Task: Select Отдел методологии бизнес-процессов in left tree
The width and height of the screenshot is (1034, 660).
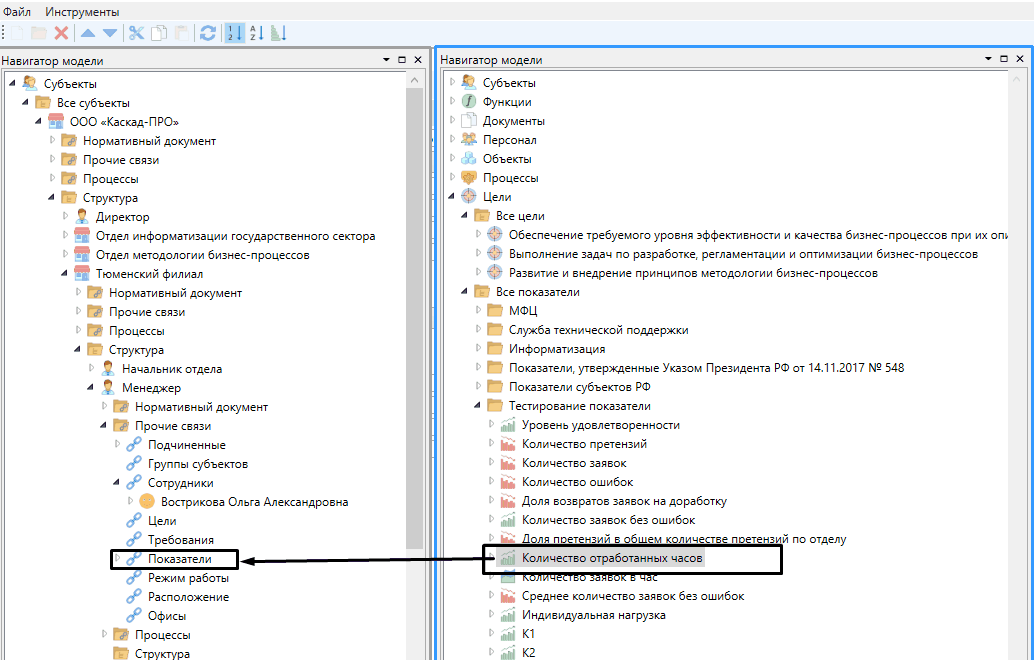Action: click(202, 255)
